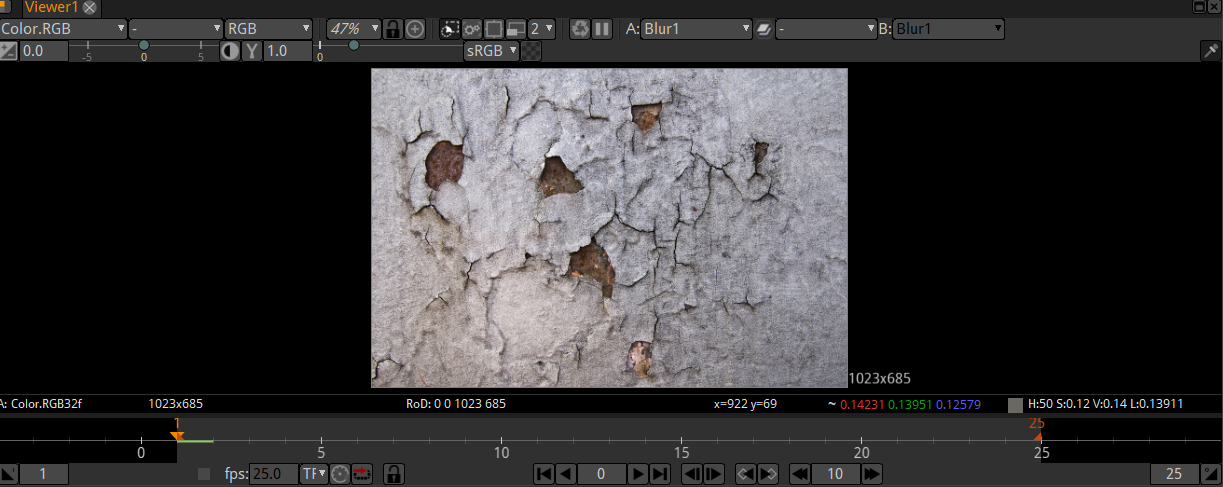Expand the 47% zoom level dropdown
The image size is (1223, 487).
tap(354, 29)
